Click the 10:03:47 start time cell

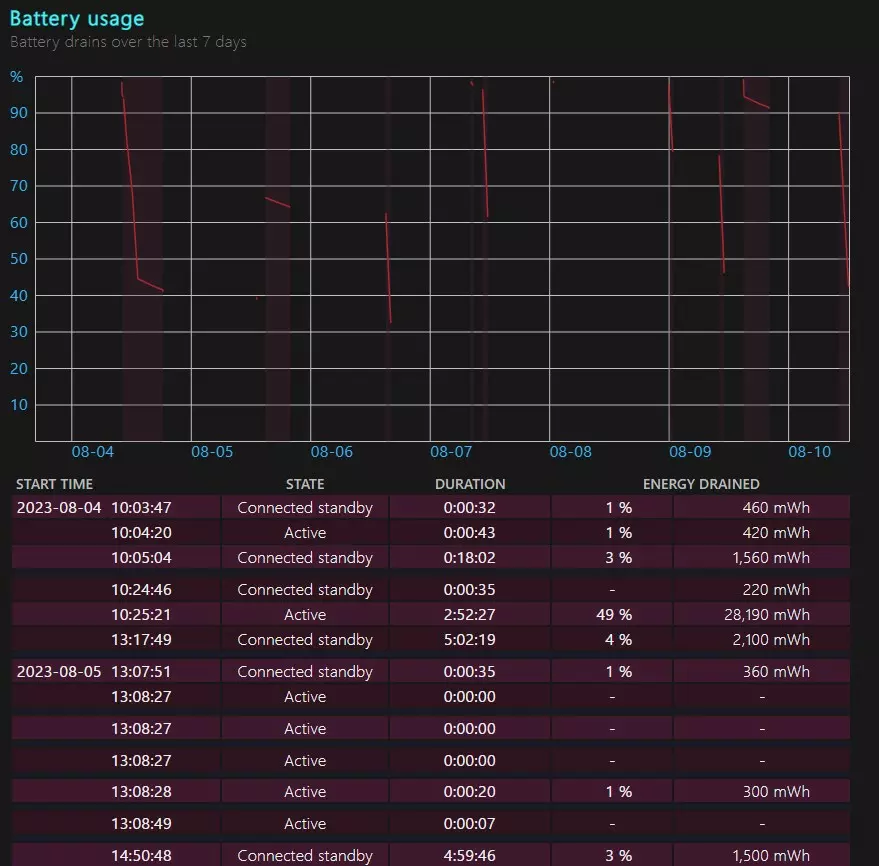pos(141,508)
